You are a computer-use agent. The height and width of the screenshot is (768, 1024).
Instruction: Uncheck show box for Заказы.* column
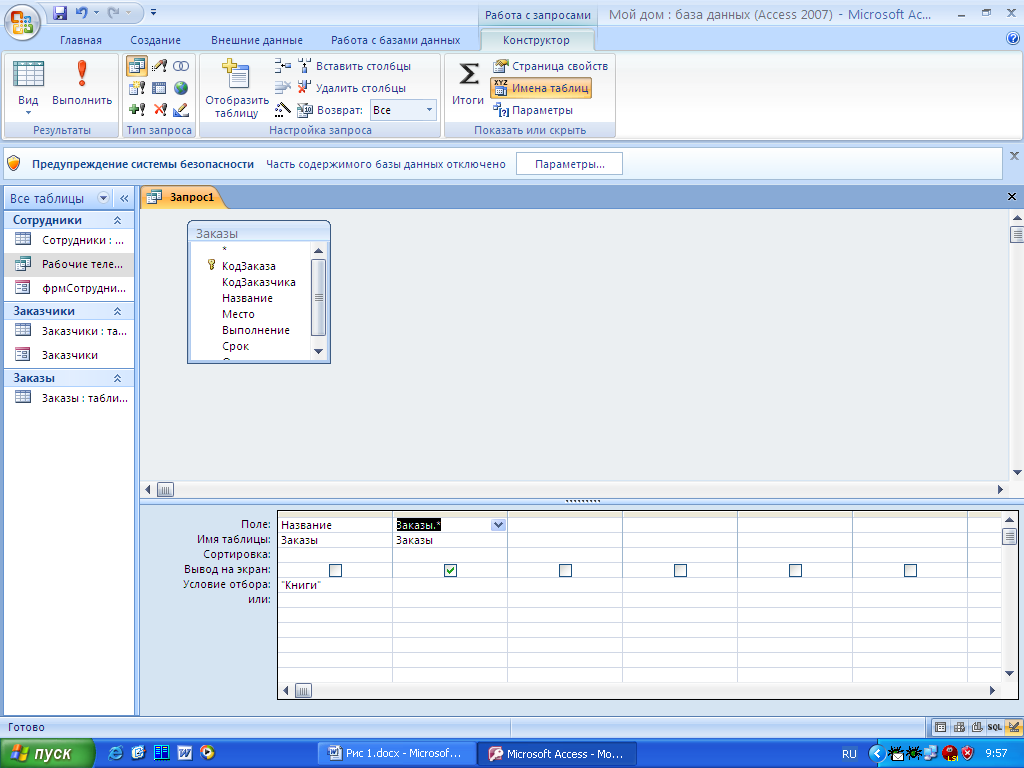[450, 571]
